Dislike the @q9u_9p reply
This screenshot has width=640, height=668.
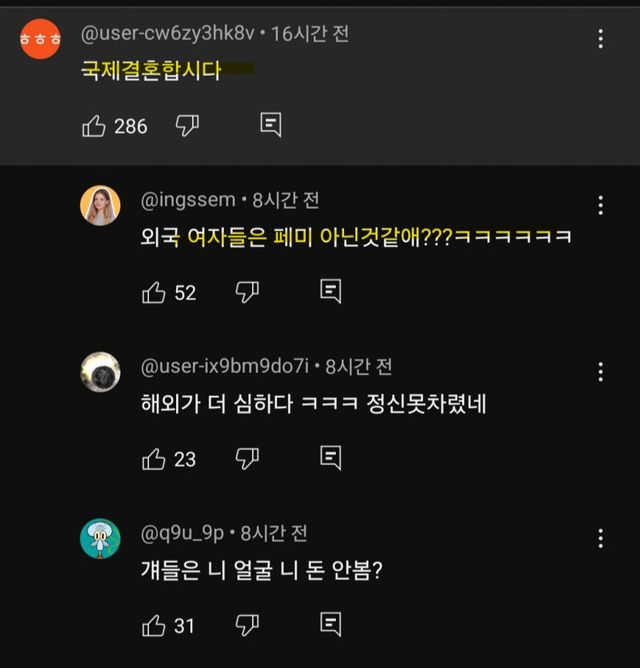tap(247, 626)
